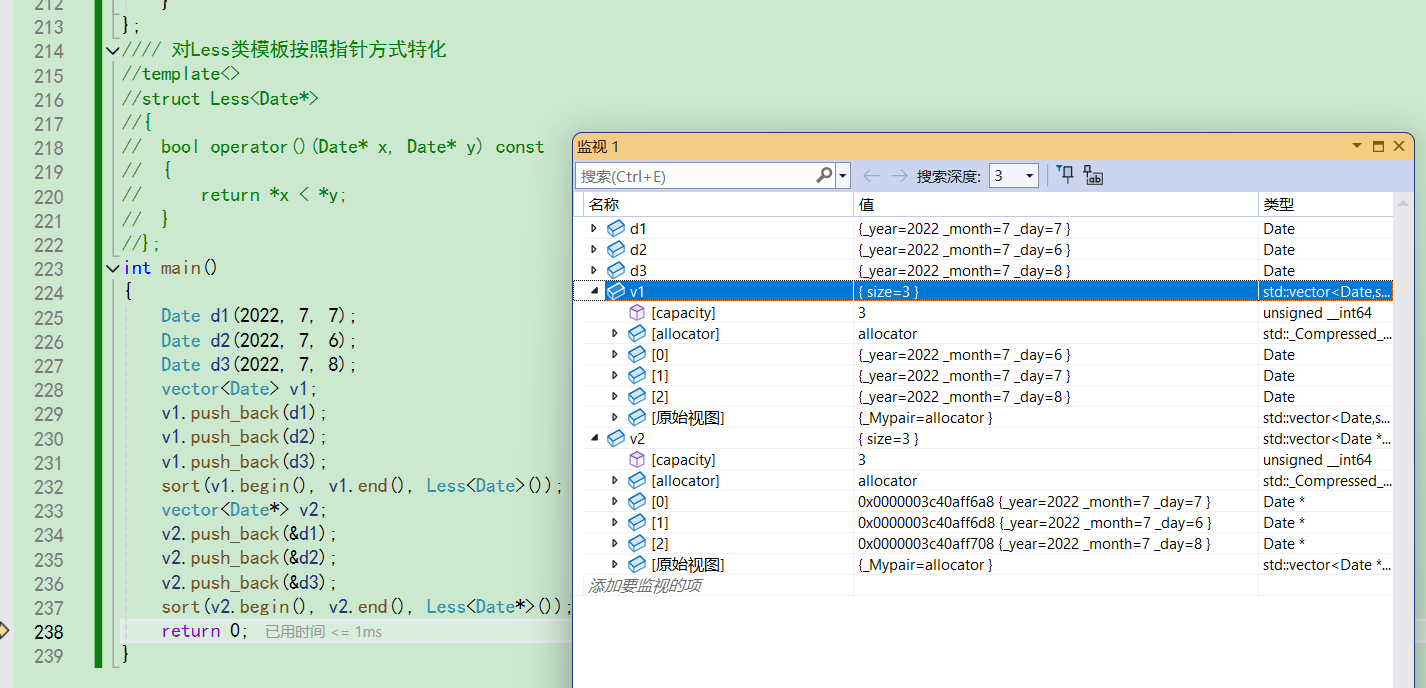
Task: Collapse the v1 vector entry
Action: (594, 291)
